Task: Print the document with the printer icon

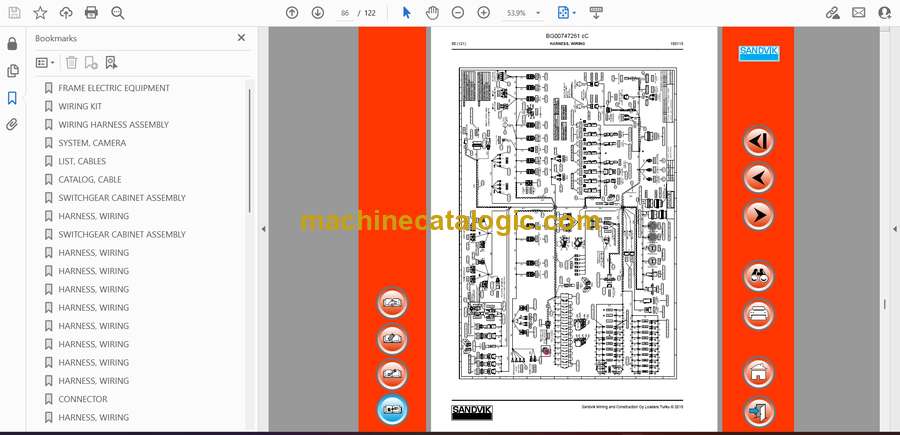Action: pyautogui.click(x=91, y=13)
